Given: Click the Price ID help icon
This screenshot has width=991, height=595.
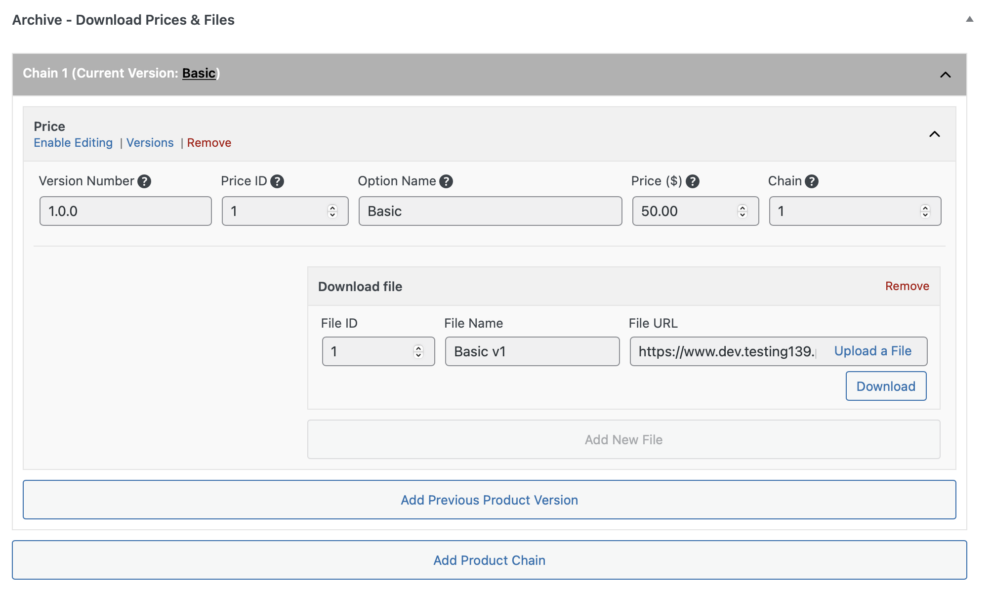Looking at the screenshot, I should tap(277, 181).
